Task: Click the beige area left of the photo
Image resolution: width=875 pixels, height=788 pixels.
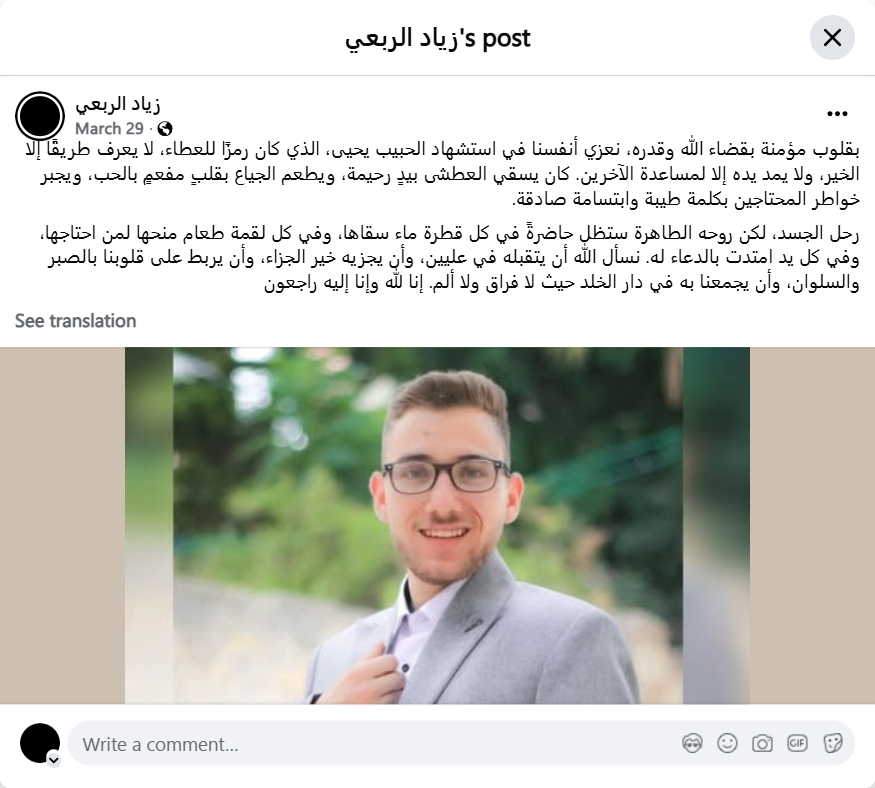Action: tap(62, 525)
